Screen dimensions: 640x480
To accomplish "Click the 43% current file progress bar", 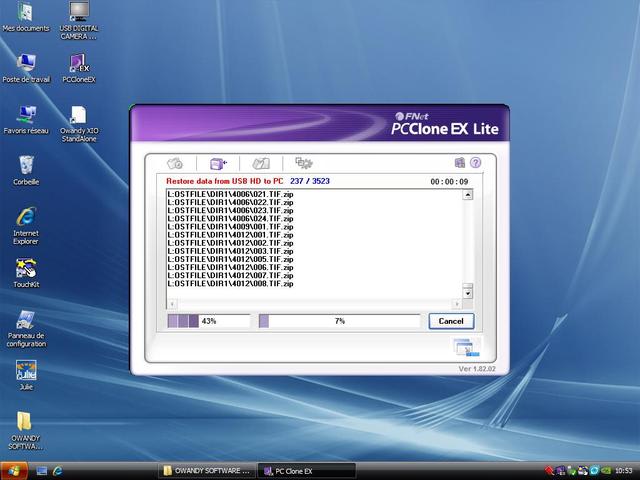I will tap(209, 321).
